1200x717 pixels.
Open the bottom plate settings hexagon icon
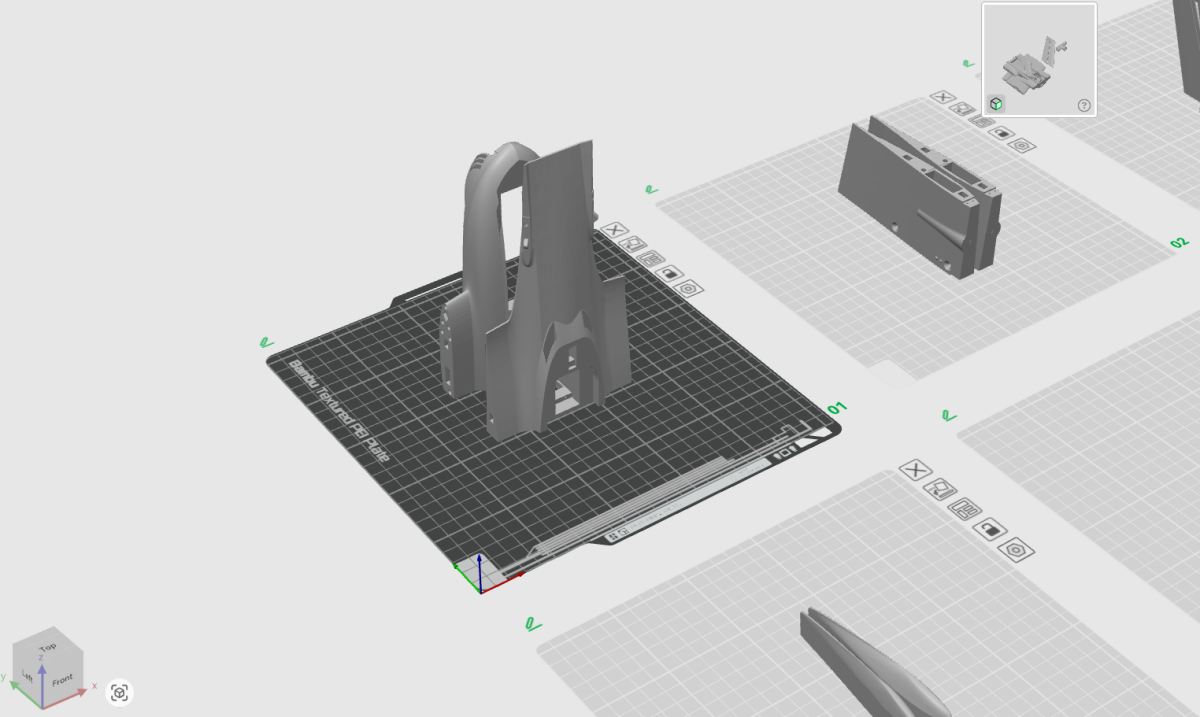(1017, 550)
